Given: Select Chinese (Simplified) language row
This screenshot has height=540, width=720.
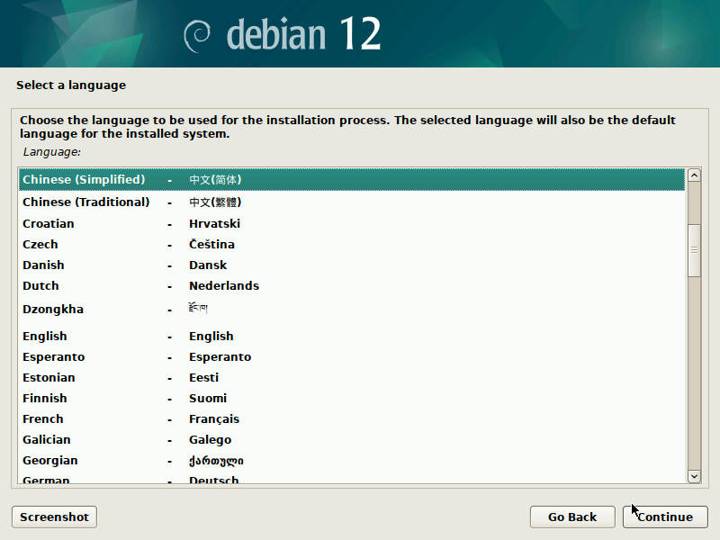Looking at the screenshot, I should (83, 180).
